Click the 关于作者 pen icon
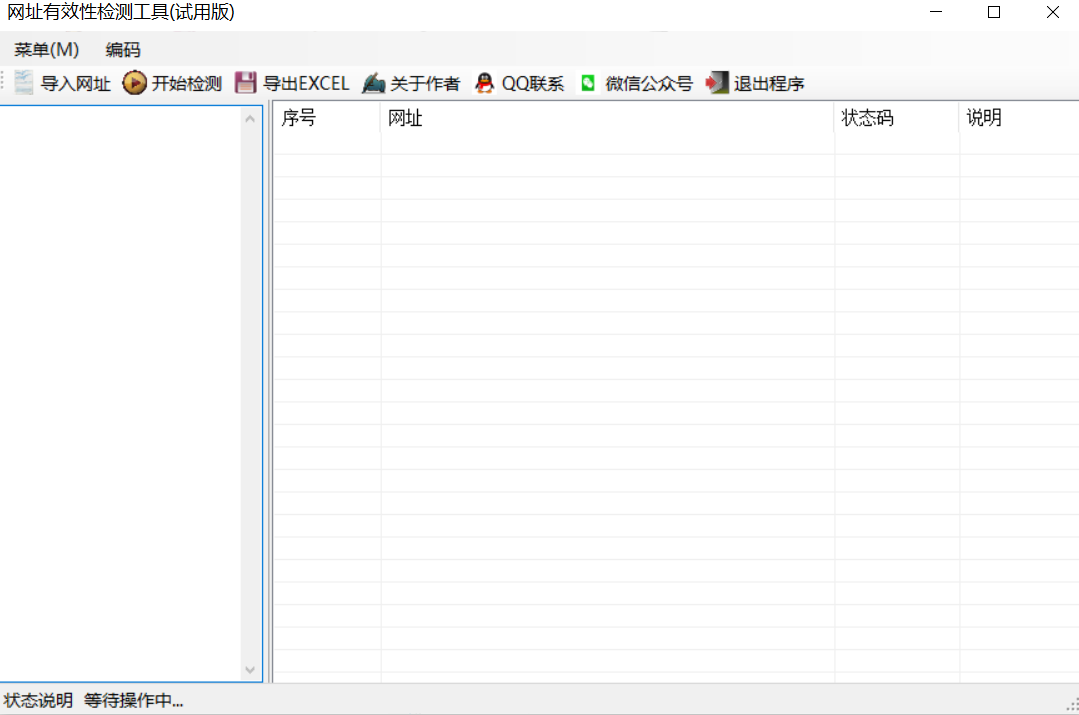 373,83
